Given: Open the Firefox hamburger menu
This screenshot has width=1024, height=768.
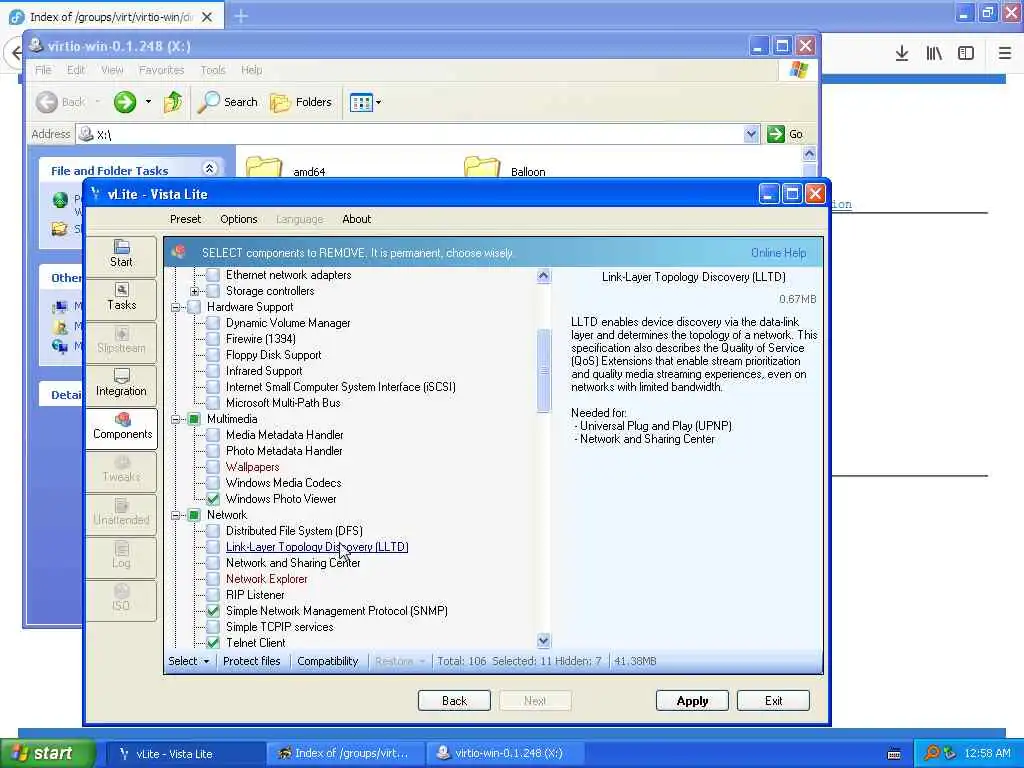Looking at the screenshot, I should [x=1004, y=53].
